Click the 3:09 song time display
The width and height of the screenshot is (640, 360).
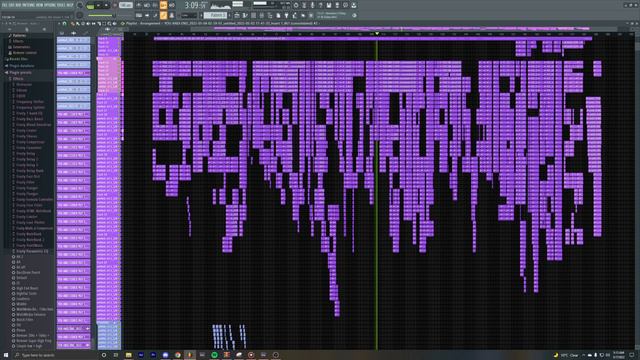tap(195, 5)
